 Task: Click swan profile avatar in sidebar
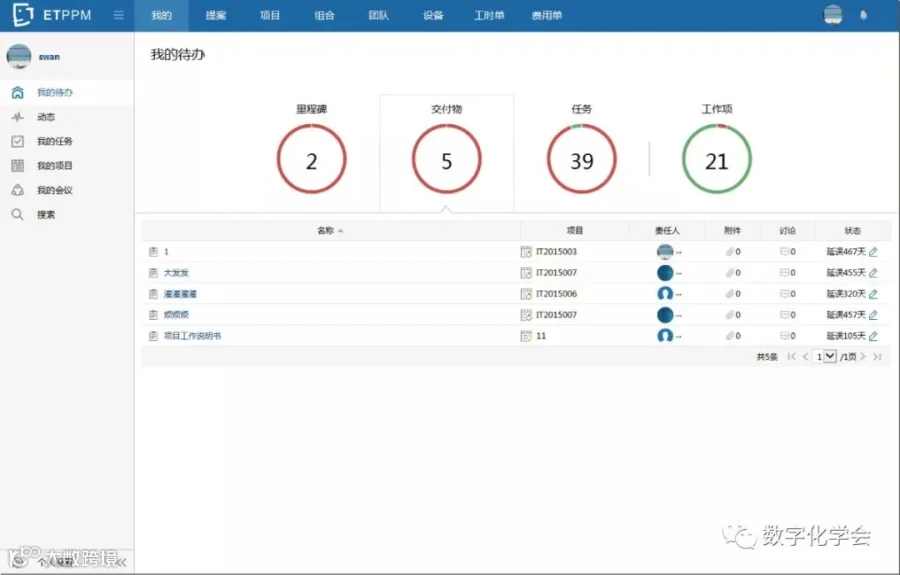coord(18,56)
